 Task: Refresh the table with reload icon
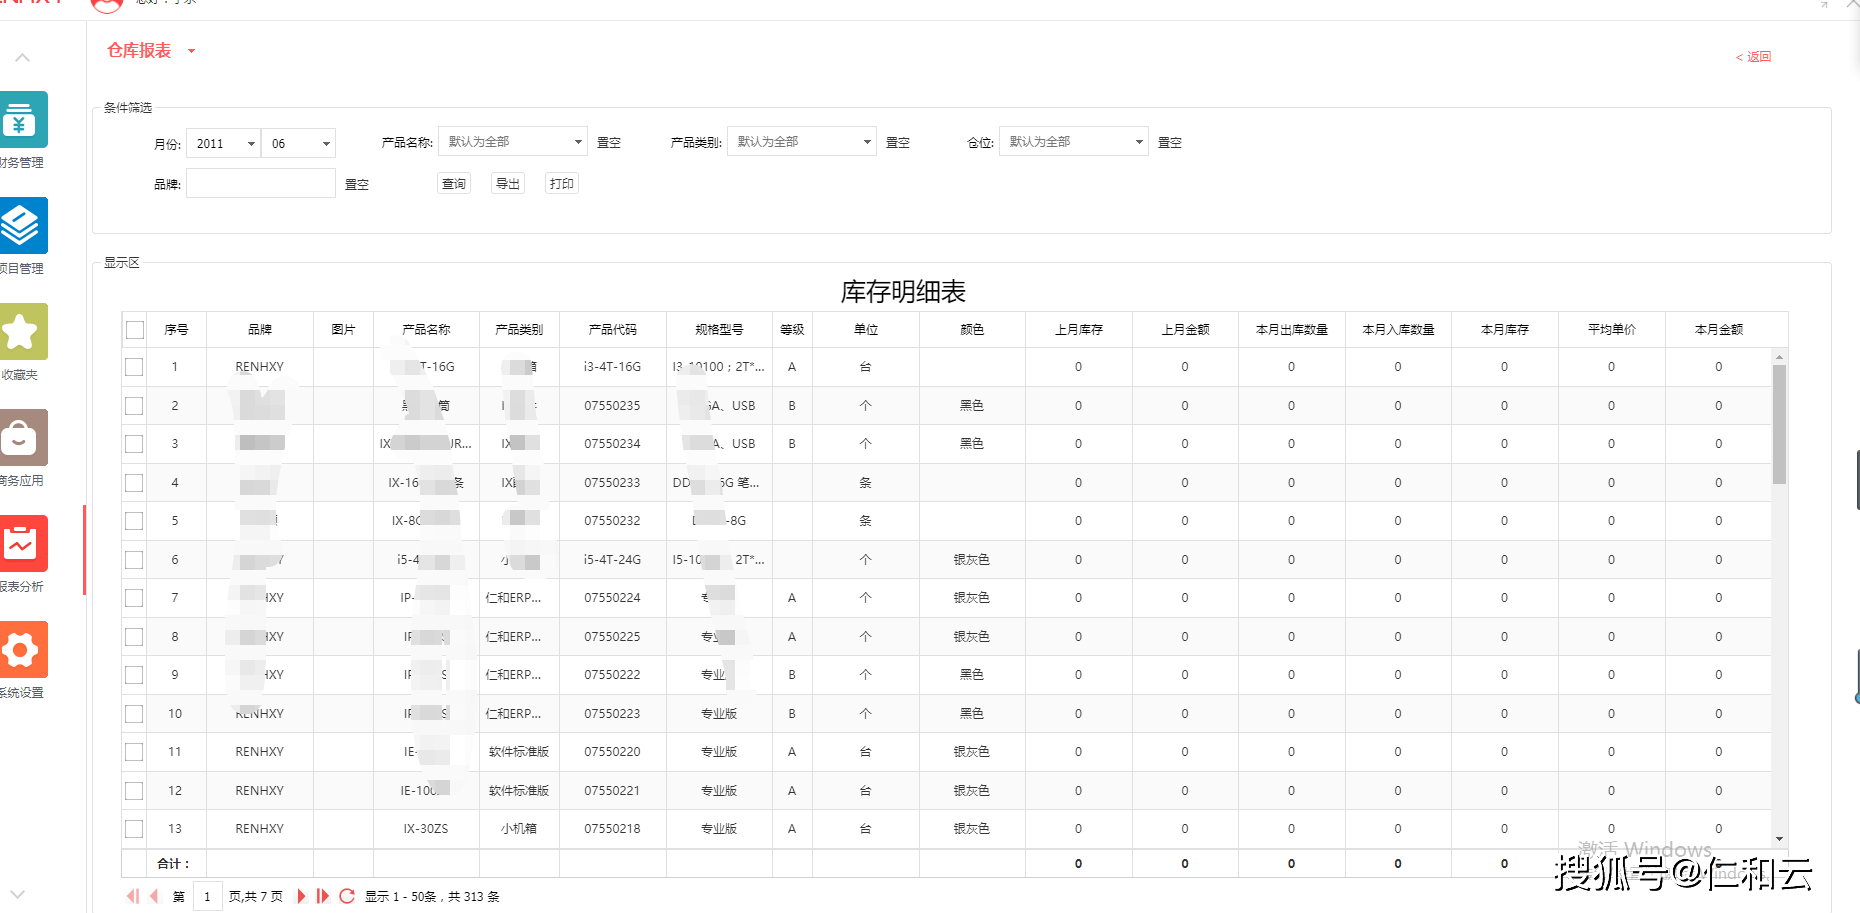pyautogui.click(x=347, y=896)
